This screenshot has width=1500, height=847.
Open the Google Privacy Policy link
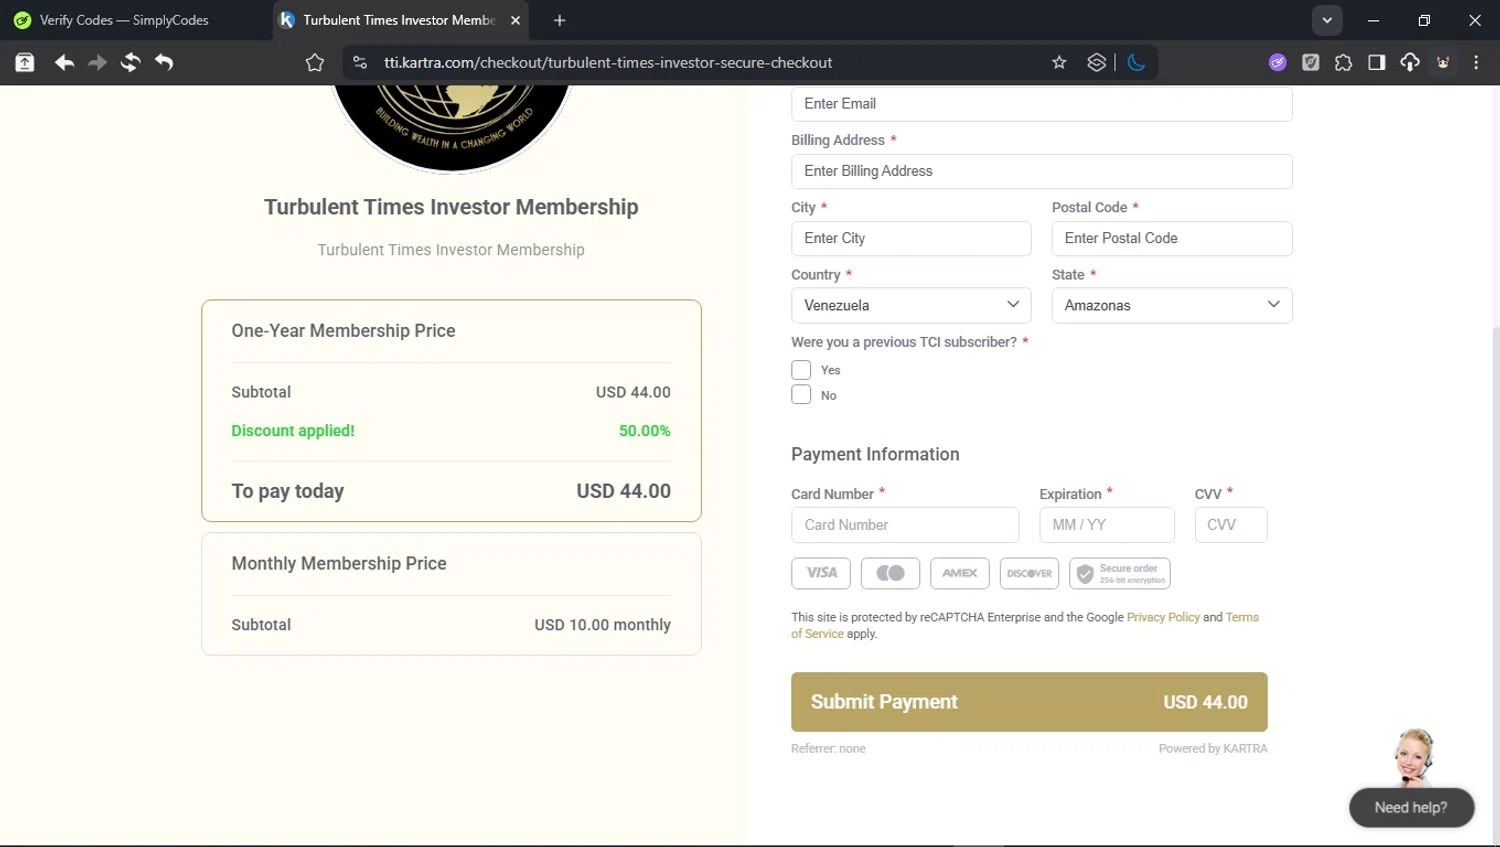point(1163,617)
